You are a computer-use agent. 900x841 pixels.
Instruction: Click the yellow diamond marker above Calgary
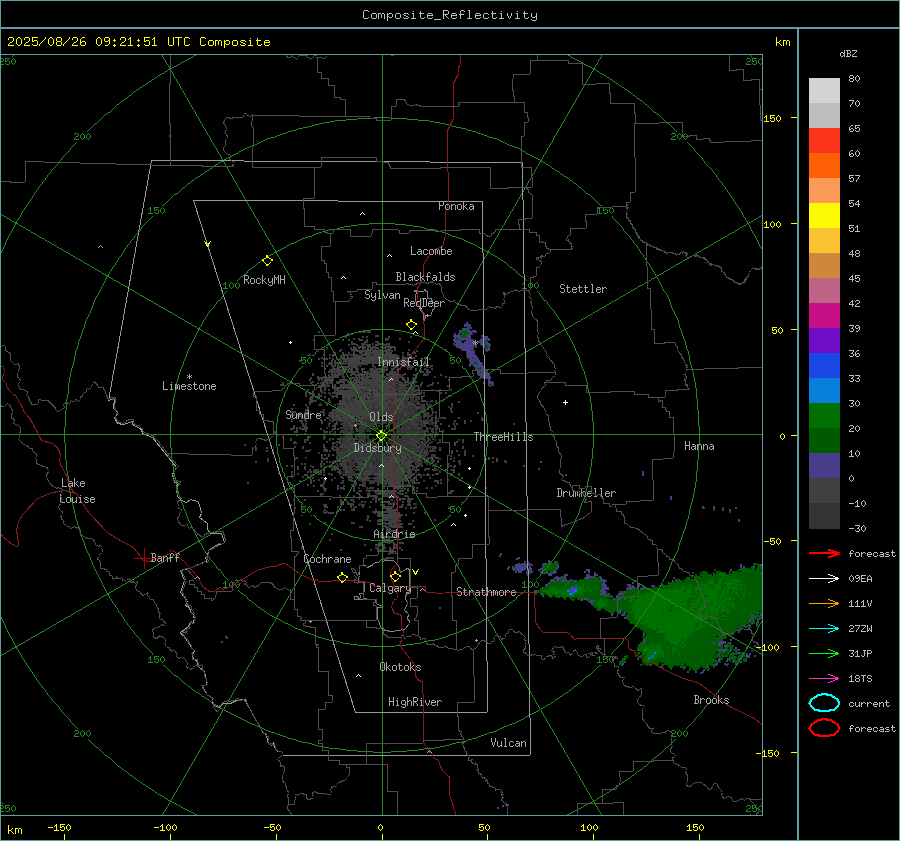[x=395, y=576]
